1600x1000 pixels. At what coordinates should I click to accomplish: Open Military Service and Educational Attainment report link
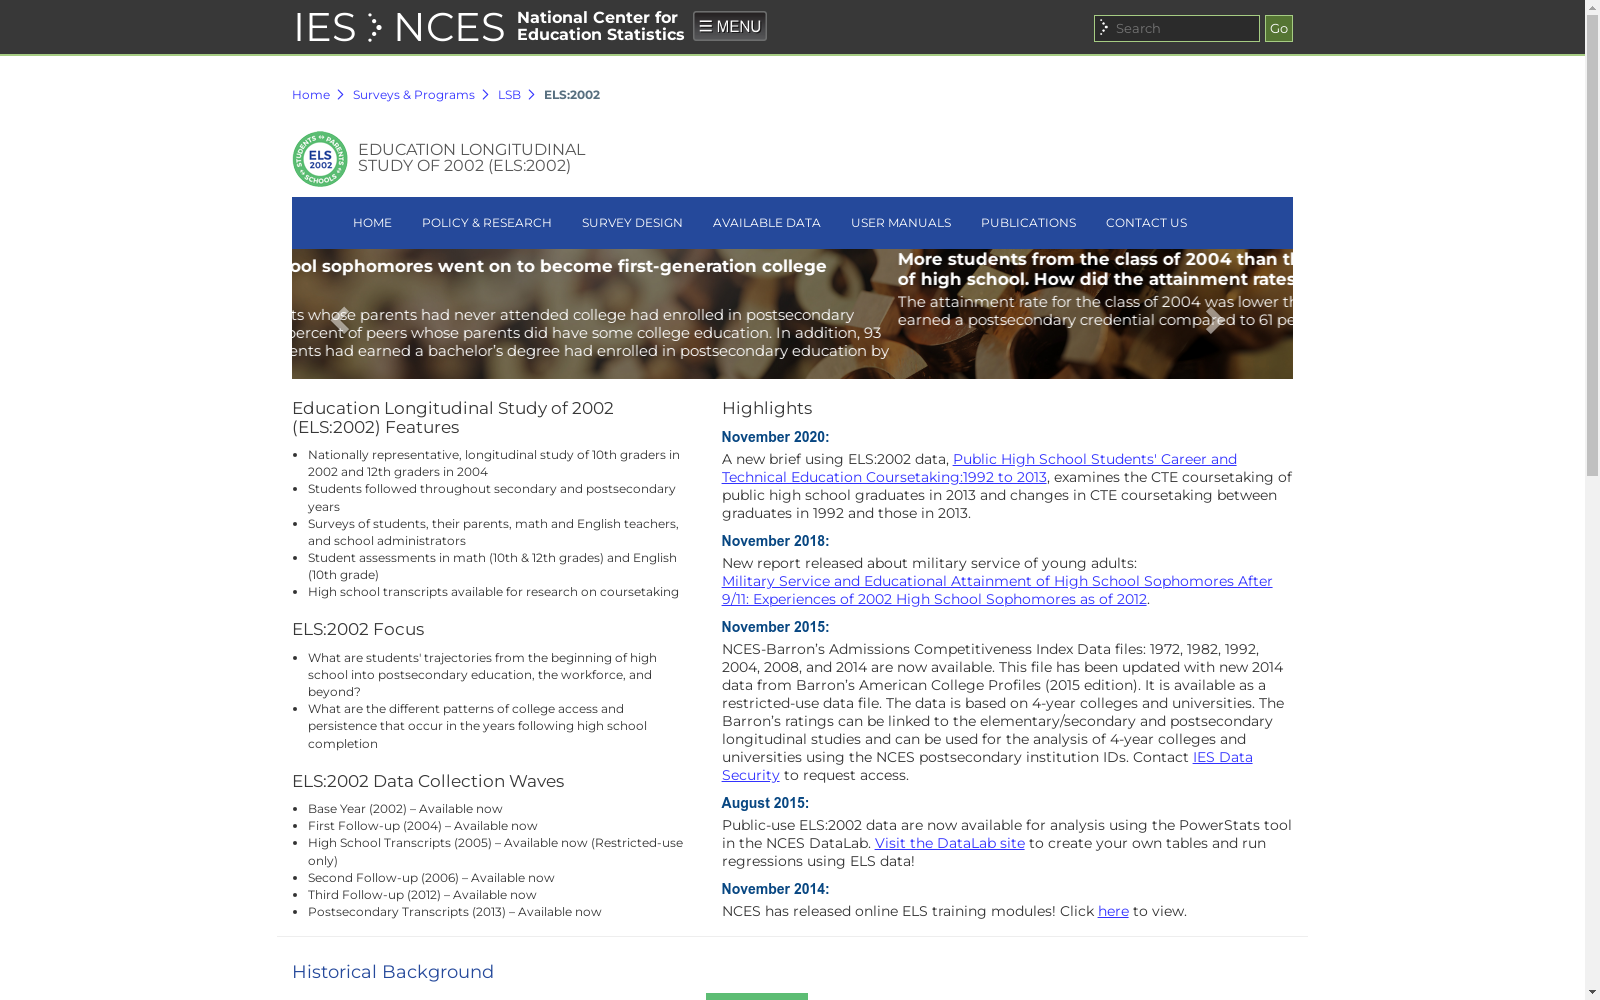[997, 590]
